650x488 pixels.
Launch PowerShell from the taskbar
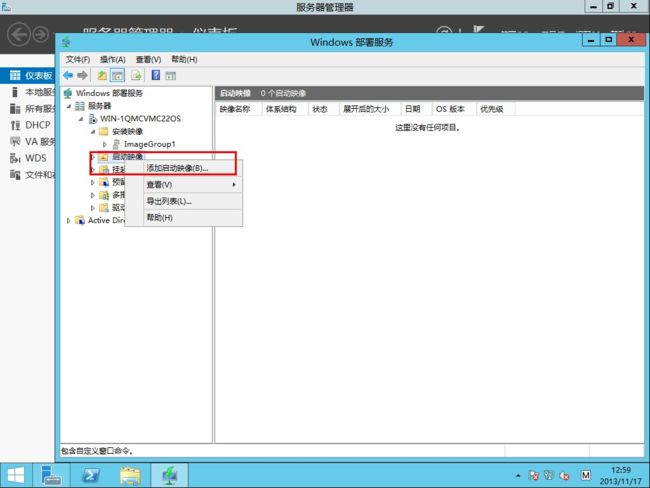[91, 475]
